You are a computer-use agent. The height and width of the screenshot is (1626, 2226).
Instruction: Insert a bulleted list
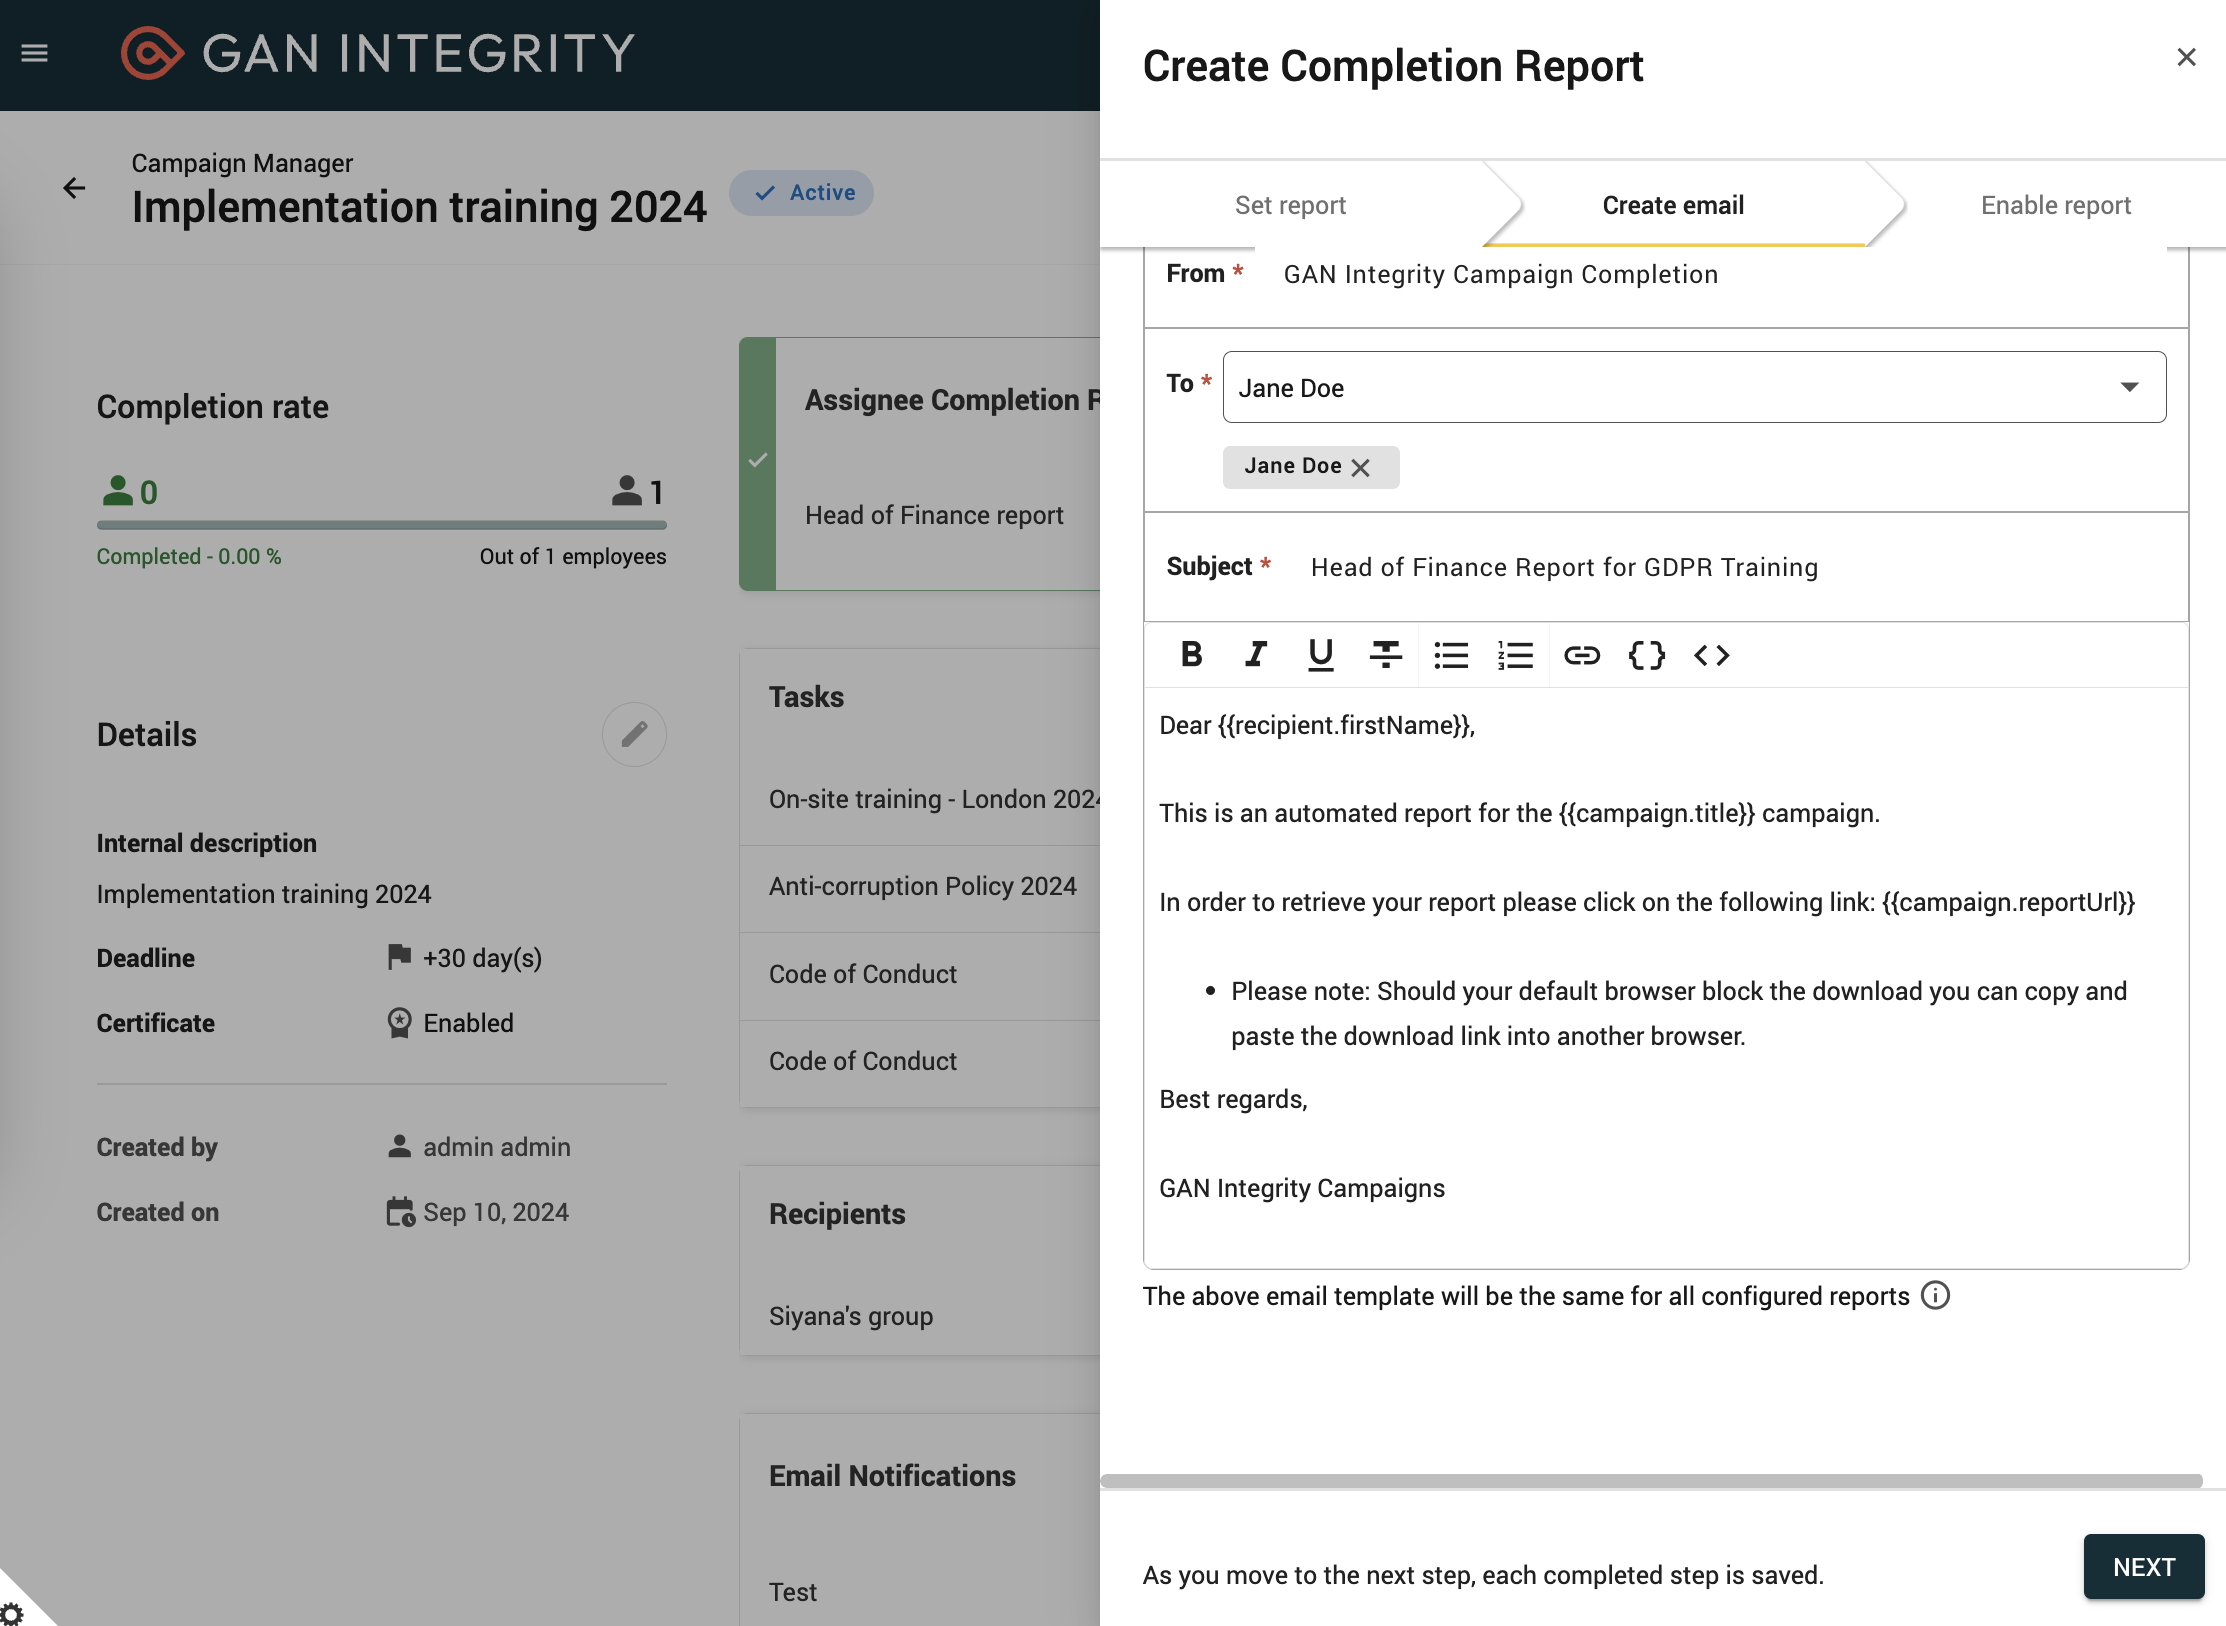(x=1451, y=655)
